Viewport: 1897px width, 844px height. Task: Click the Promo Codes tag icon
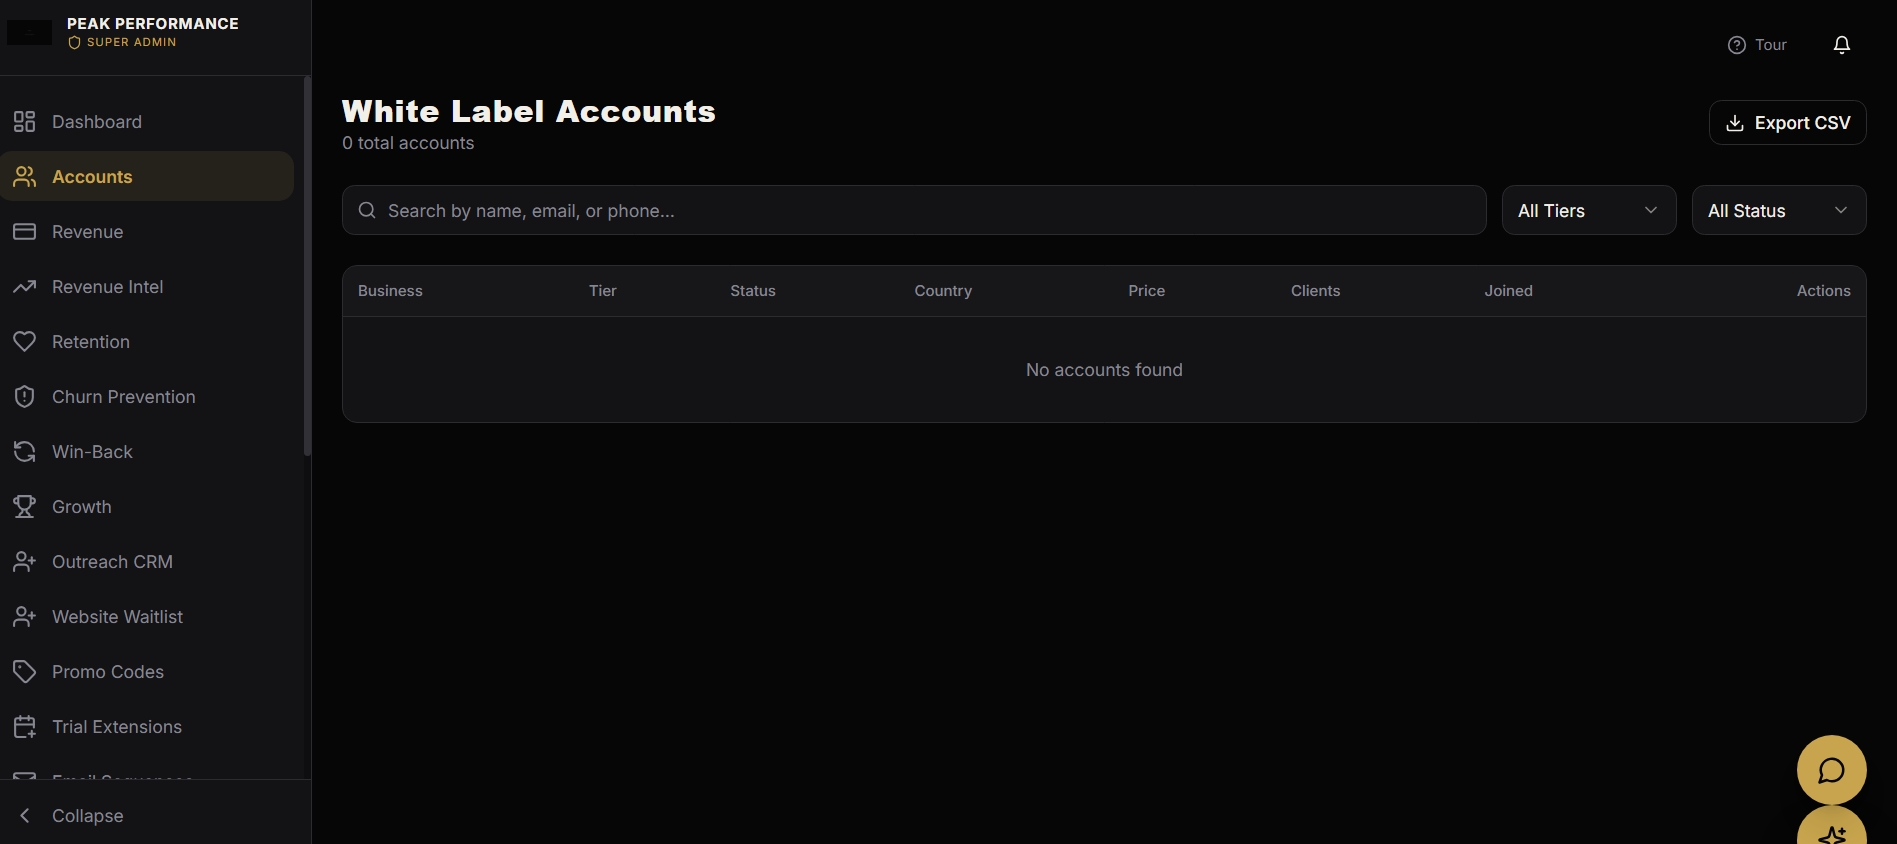tap(25, 672)
